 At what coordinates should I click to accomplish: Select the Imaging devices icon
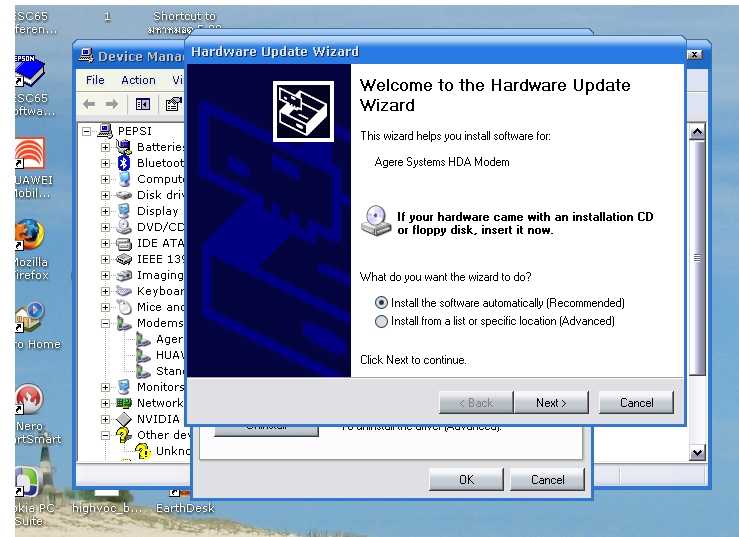pos(124,275)
